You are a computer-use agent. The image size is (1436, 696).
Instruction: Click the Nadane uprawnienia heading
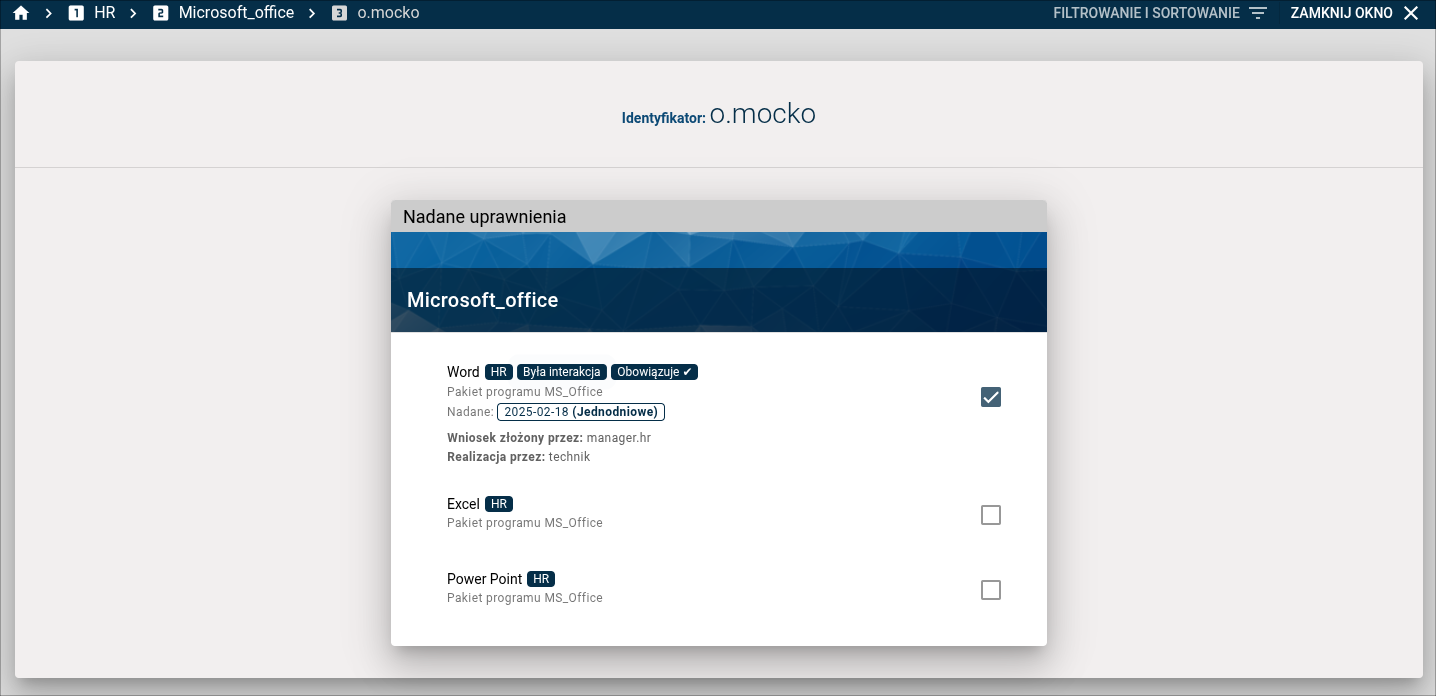484,217
